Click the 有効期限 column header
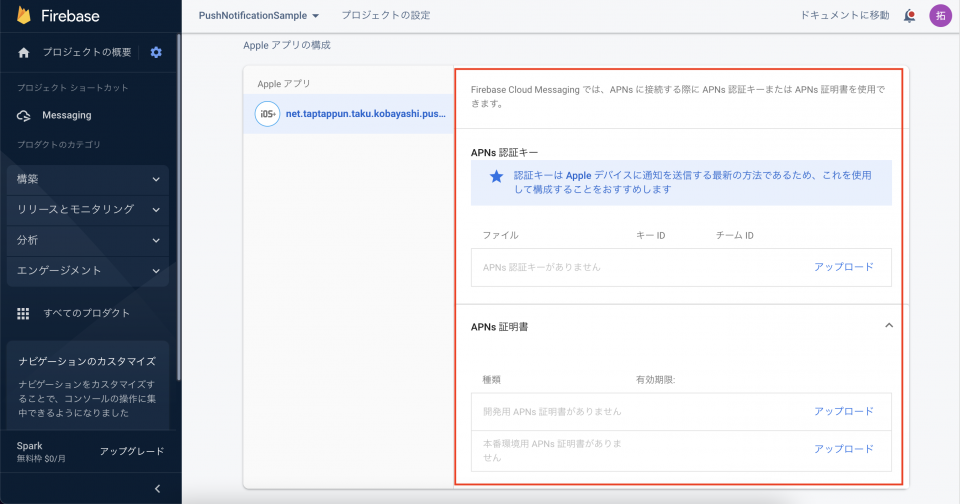 tap(656, 380)
